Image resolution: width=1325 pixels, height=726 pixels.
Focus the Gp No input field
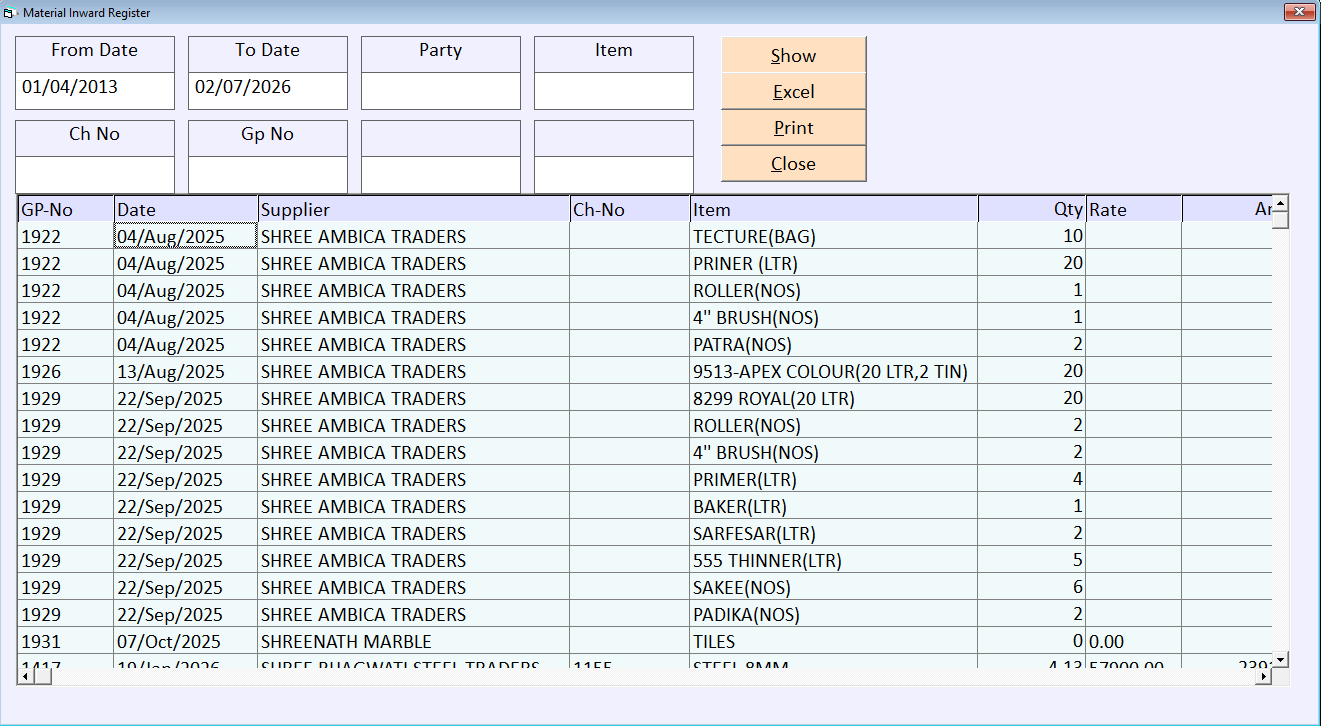(x=268, y=174)
